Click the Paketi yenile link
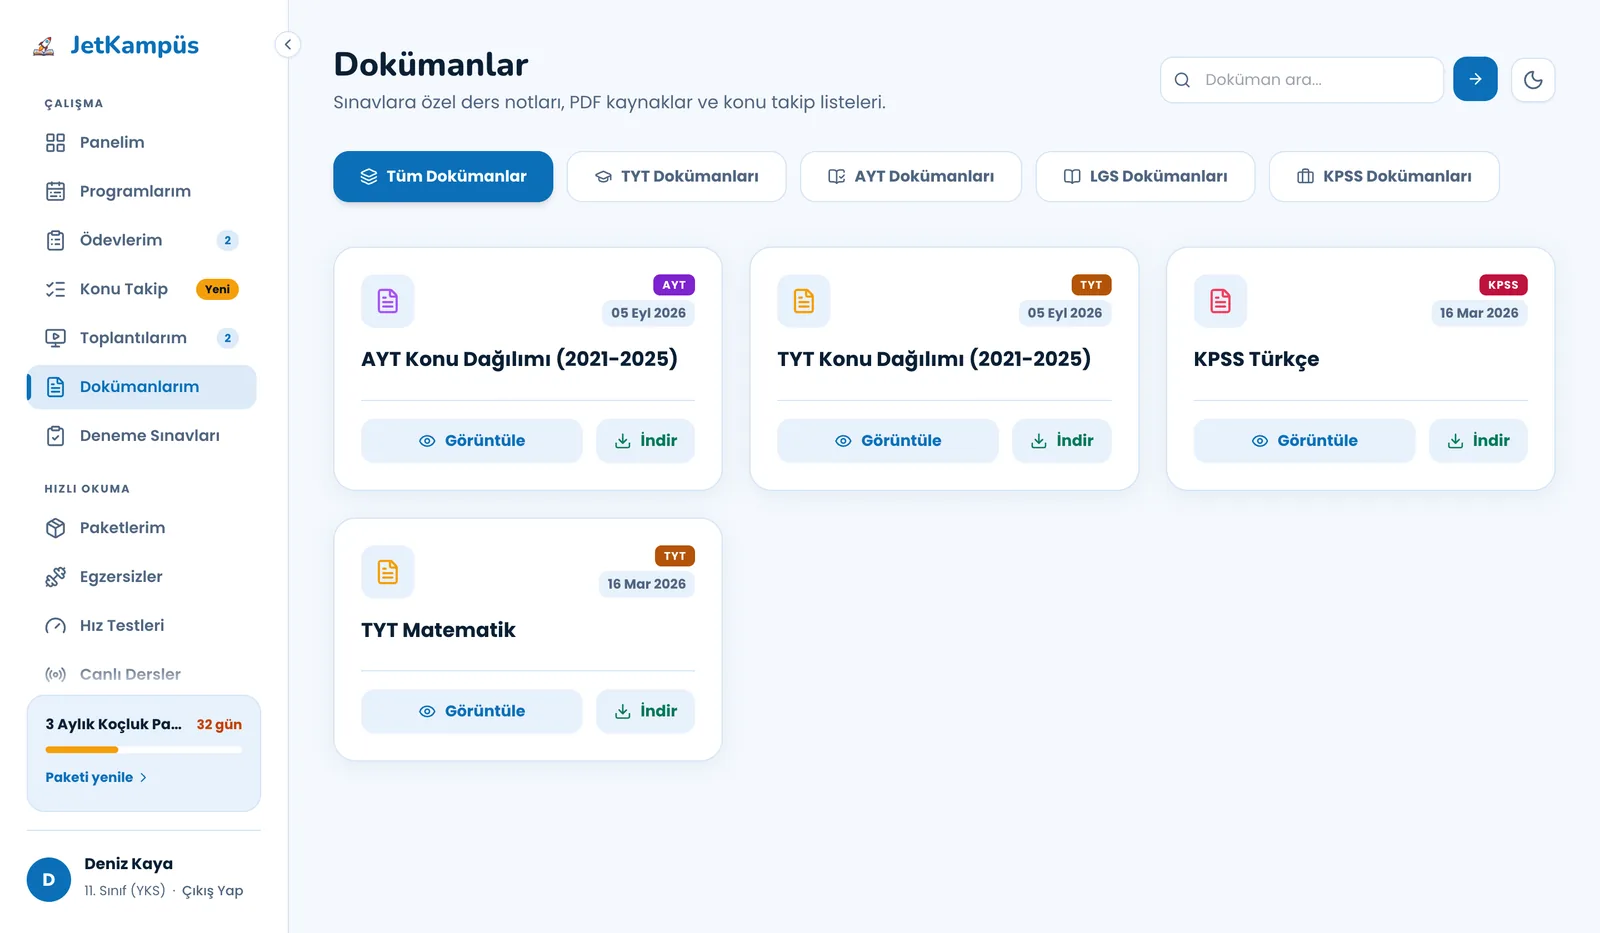Viewport: 1600px width, 933px height. coord(96,778)
